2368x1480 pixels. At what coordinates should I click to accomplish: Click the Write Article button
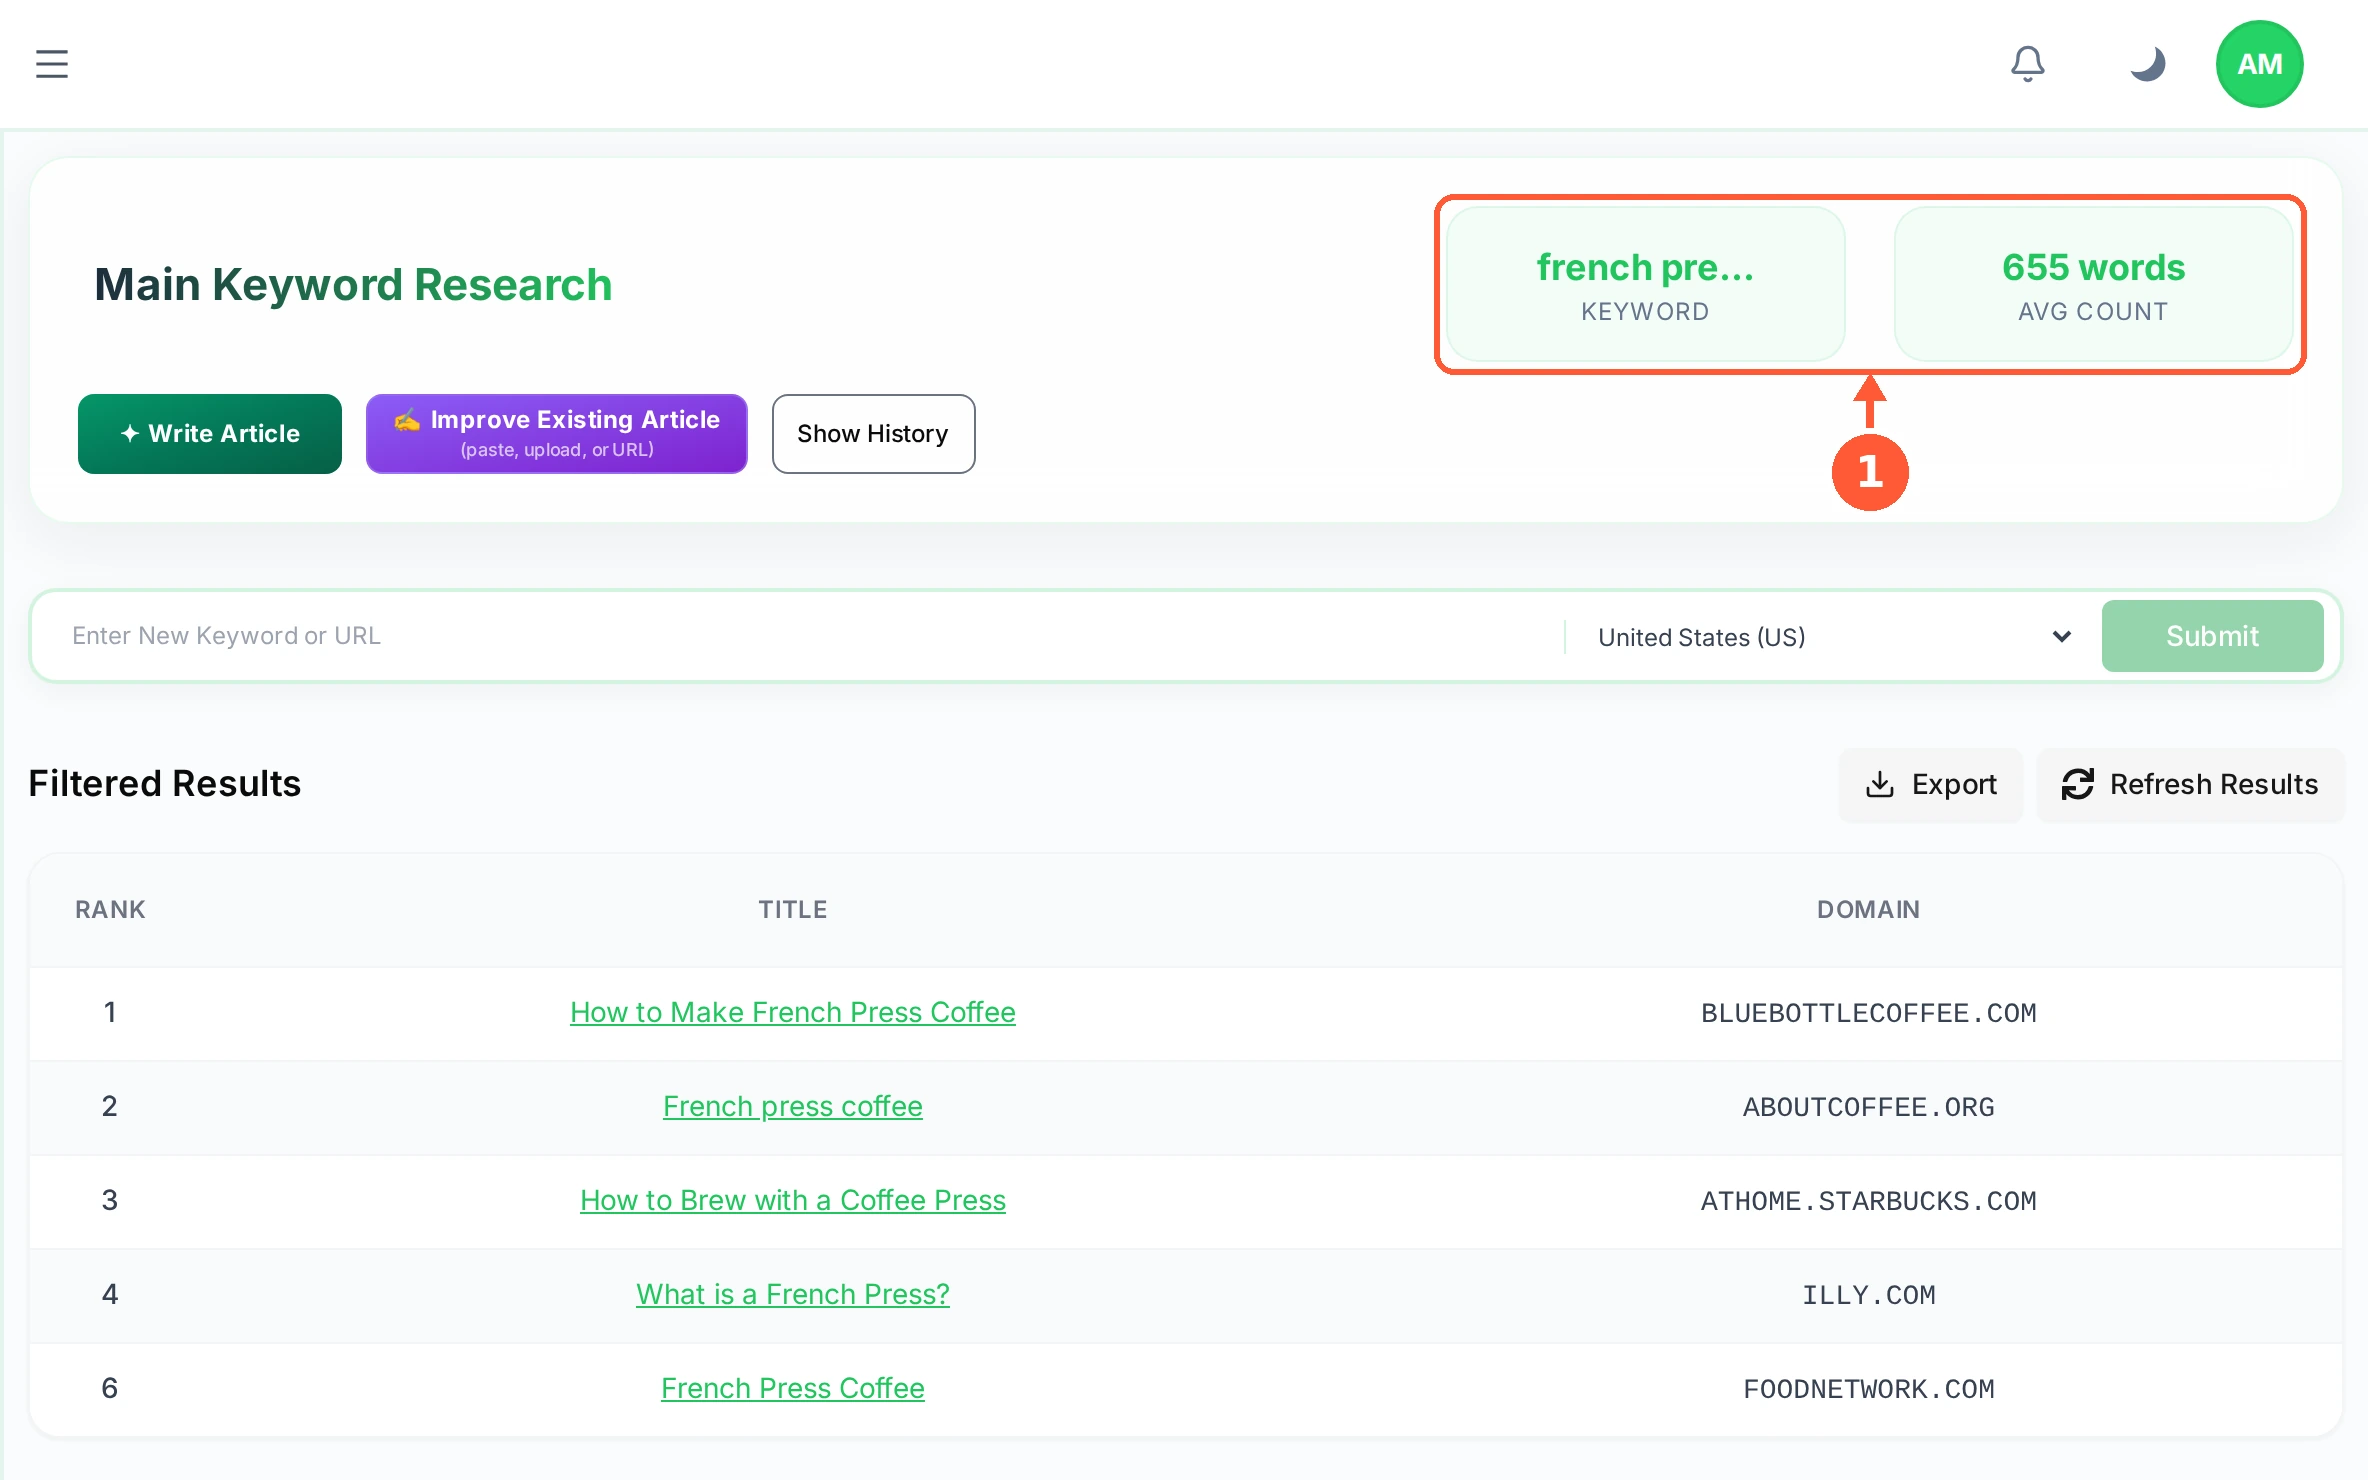(210, 433)
